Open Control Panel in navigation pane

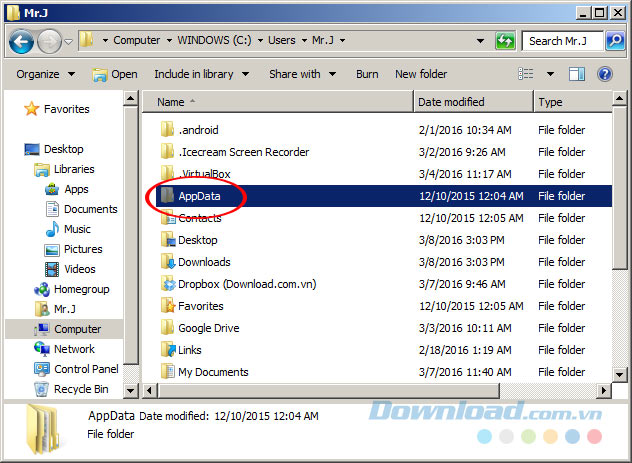click(x=76, y=369)
